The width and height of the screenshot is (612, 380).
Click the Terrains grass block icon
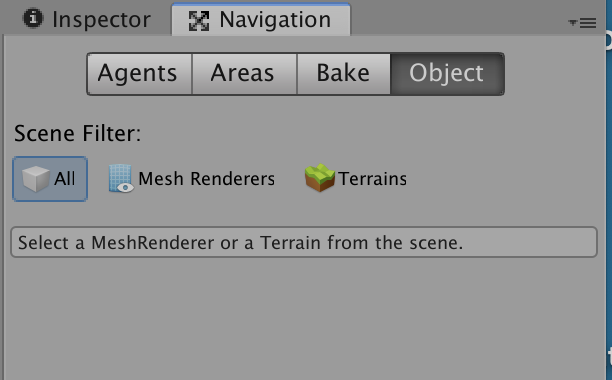click(x=320, y=178)
